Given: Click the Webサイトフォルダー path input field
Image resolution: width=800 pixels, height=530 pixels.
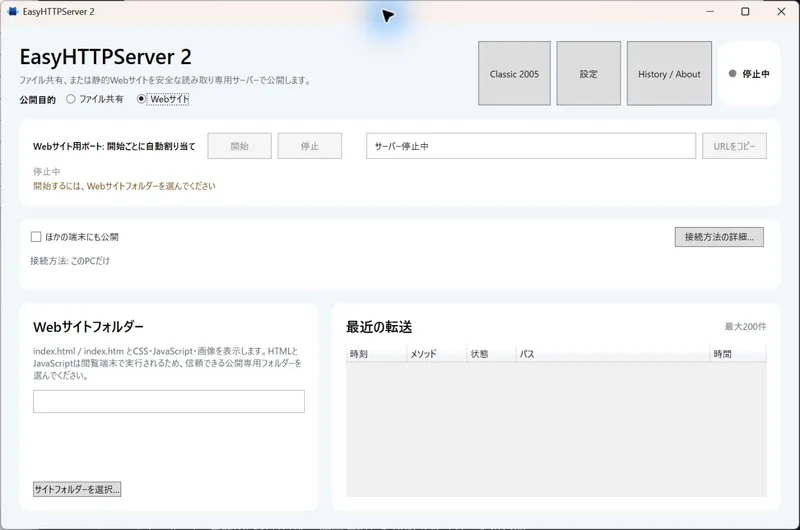Looking at the screenshot, I should point(169,401).
